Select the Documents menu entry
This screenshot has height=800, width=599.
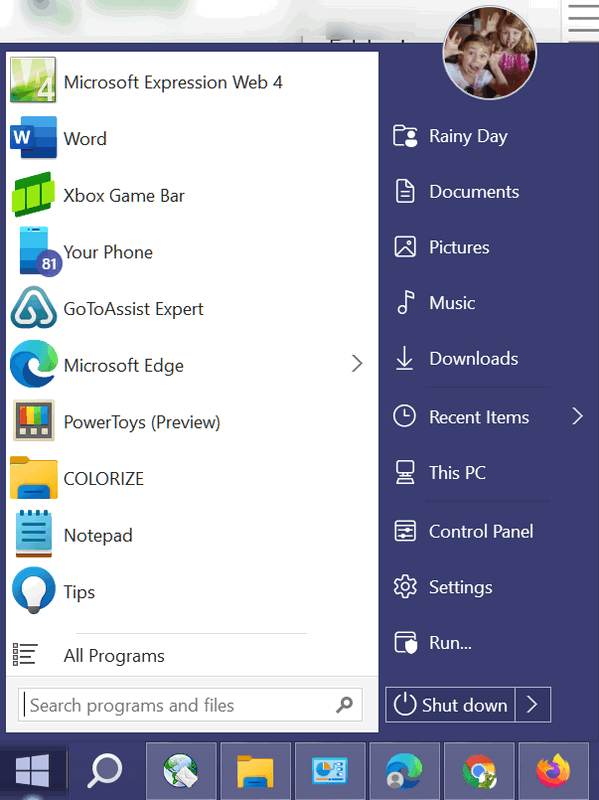474,192
